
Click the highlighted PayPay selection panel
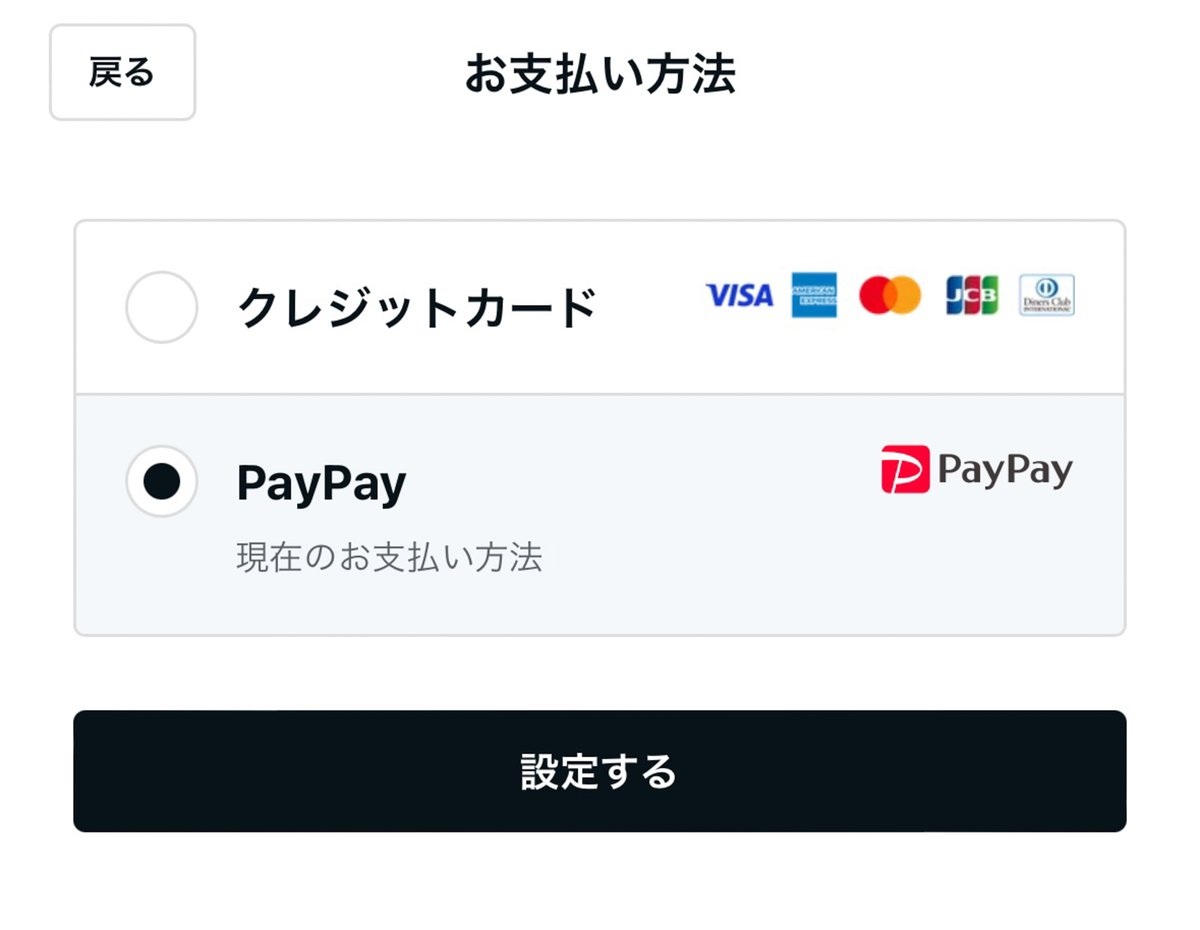coord(600,512)
